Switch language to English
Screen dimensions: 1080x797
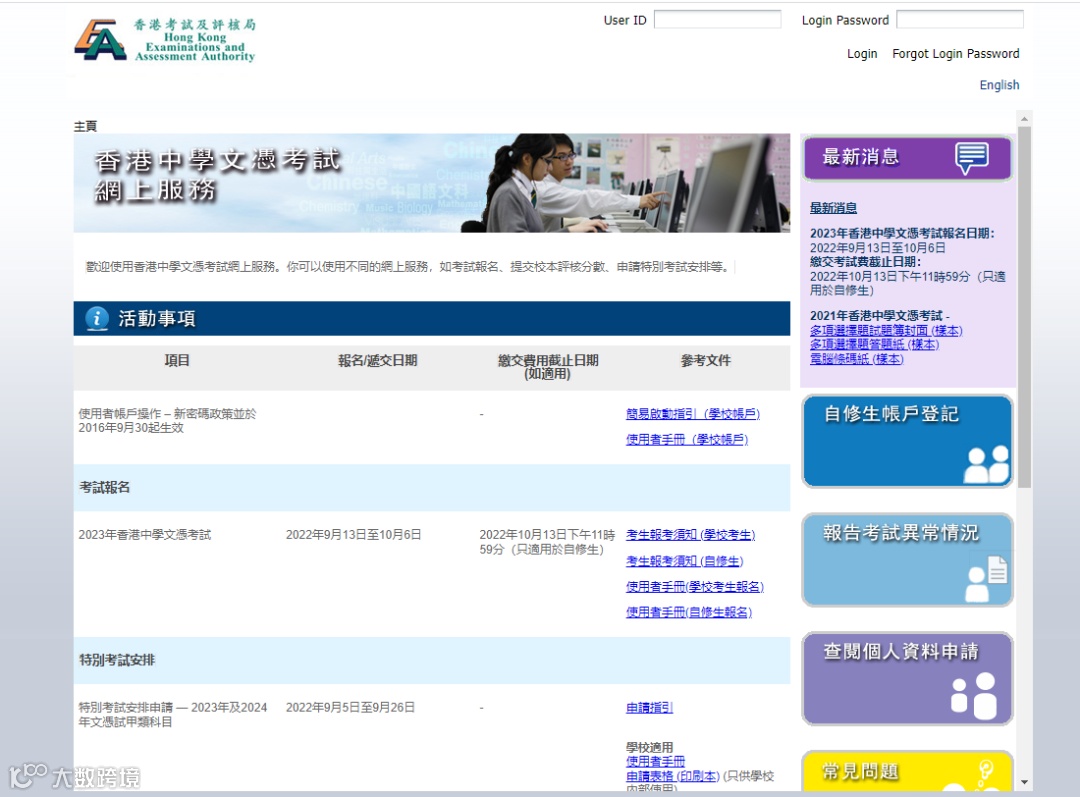[x=999, y=85]
